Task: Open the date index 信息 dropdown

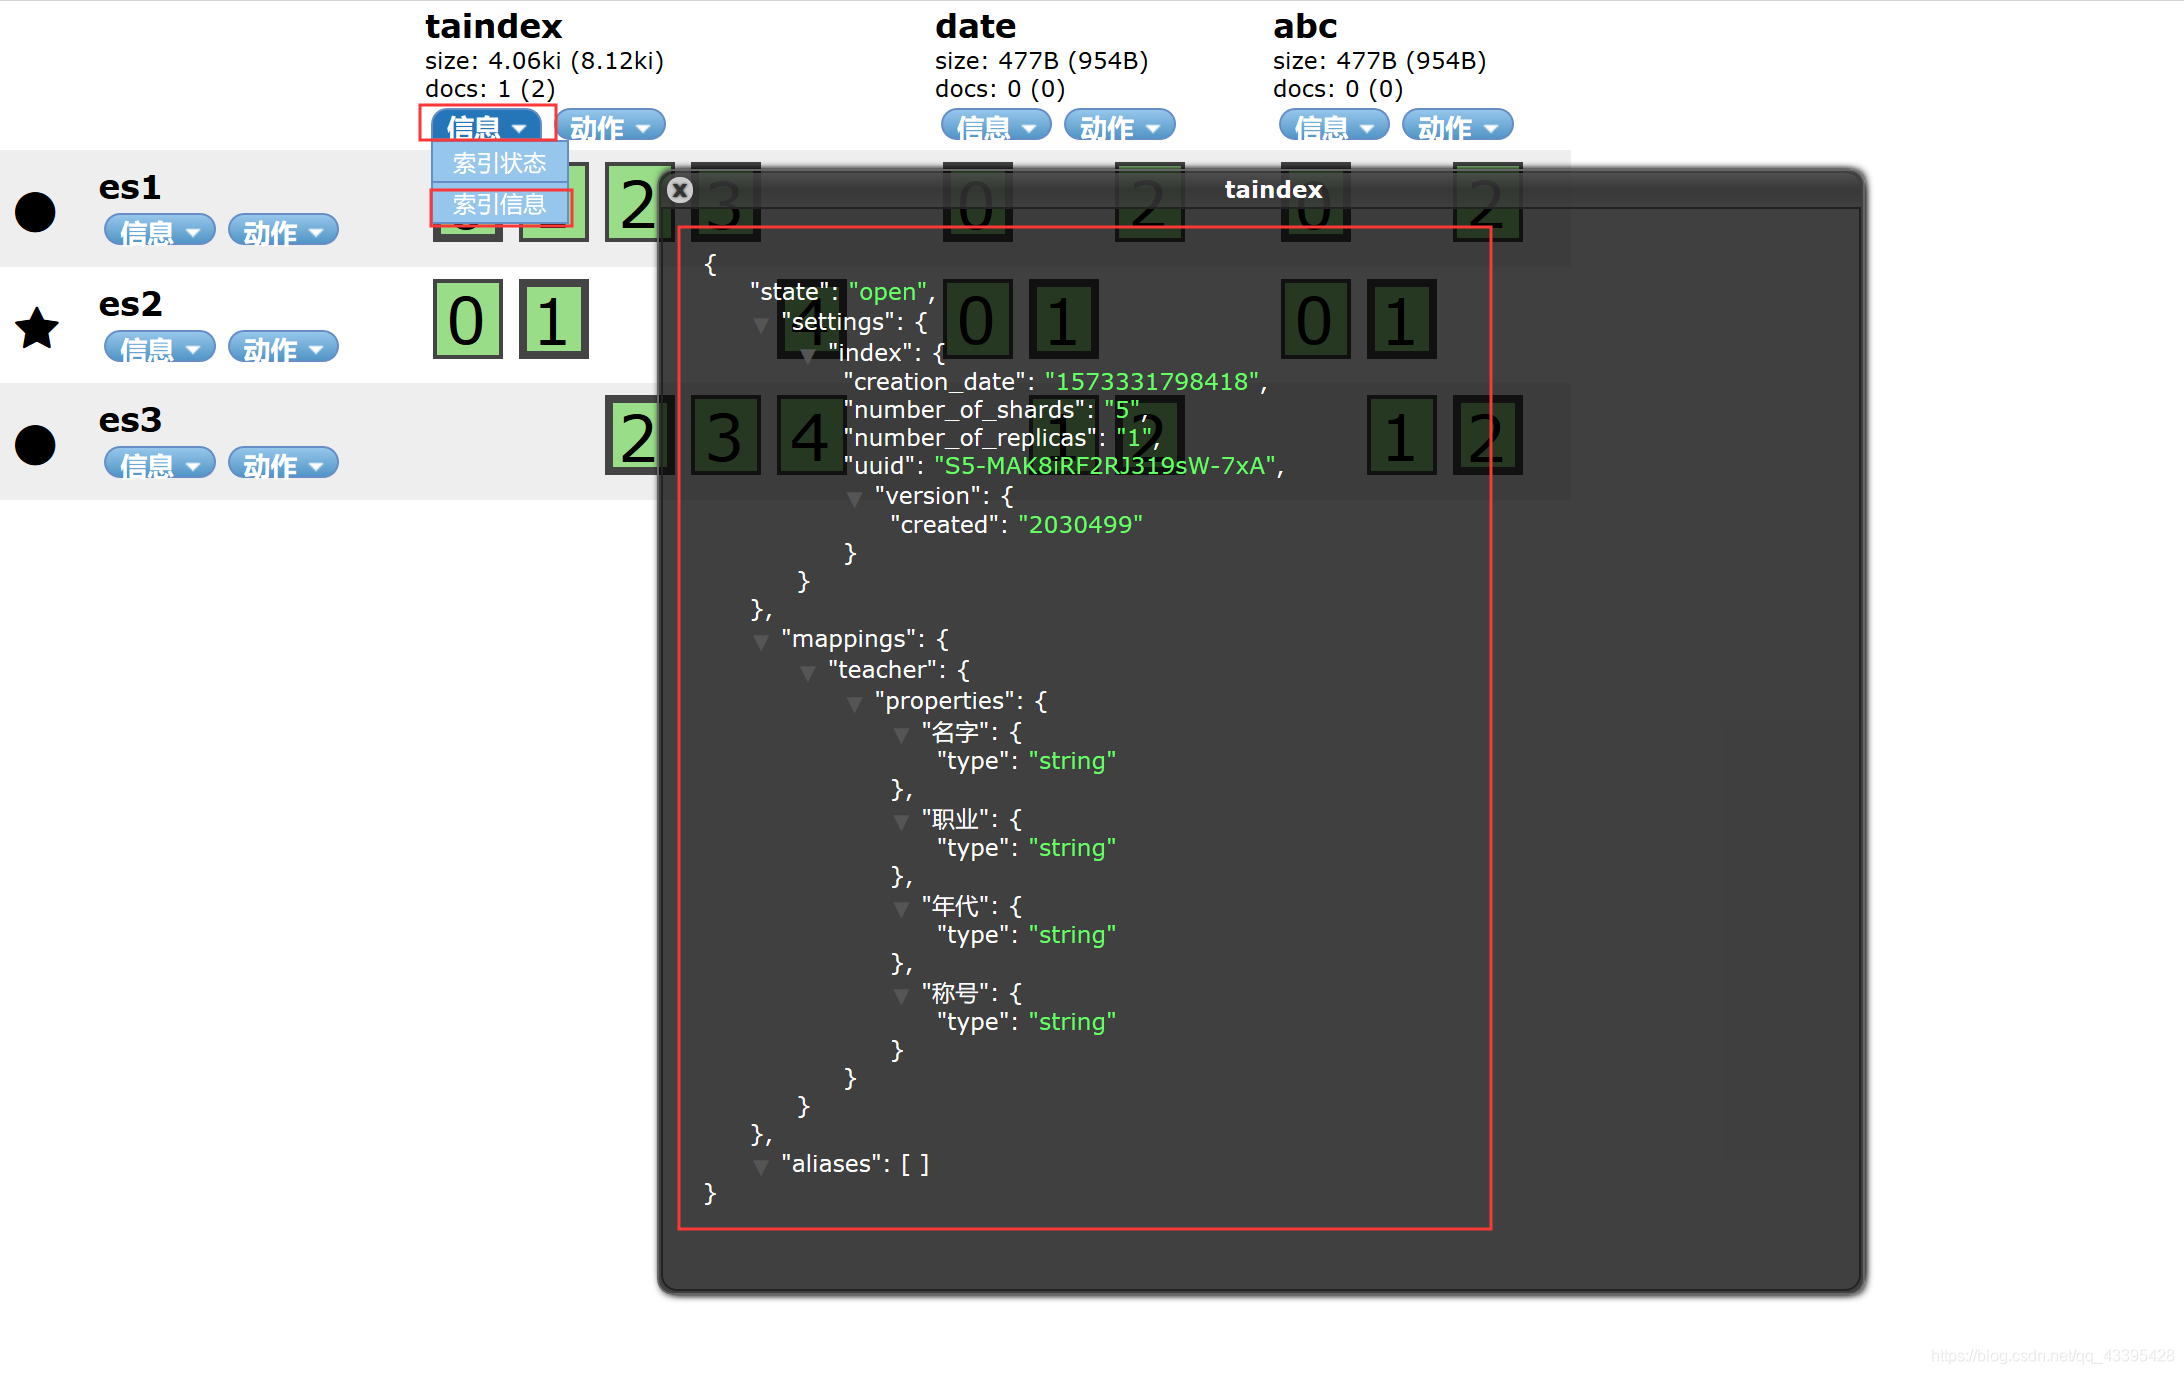Action: coord(996,126)
